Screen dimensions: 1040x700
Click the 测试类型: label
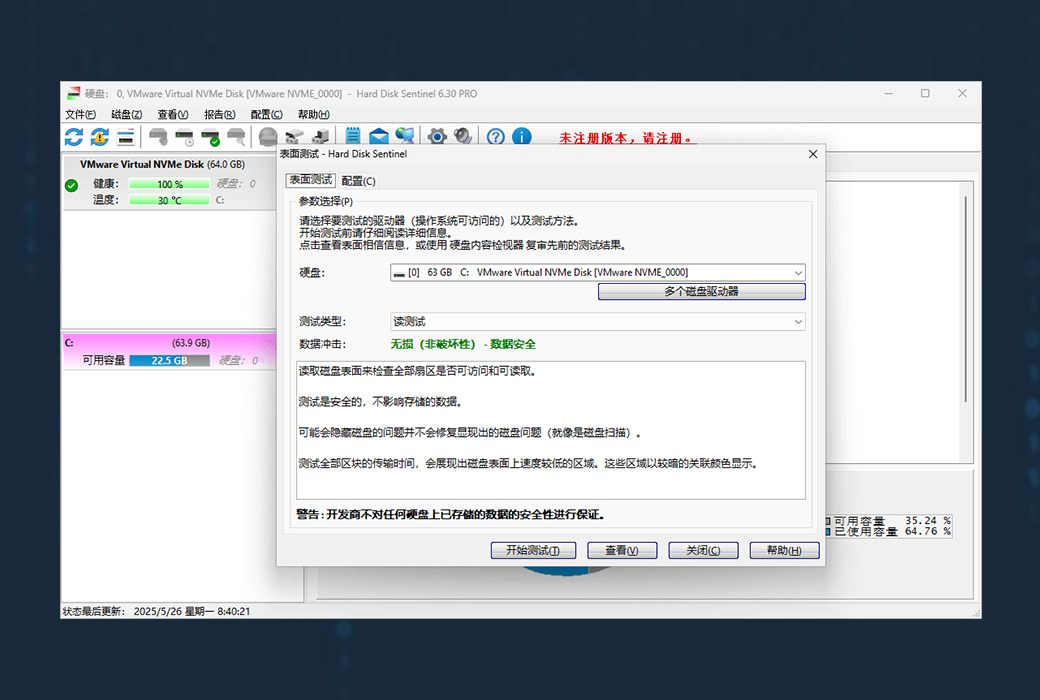tap(322, 322)
